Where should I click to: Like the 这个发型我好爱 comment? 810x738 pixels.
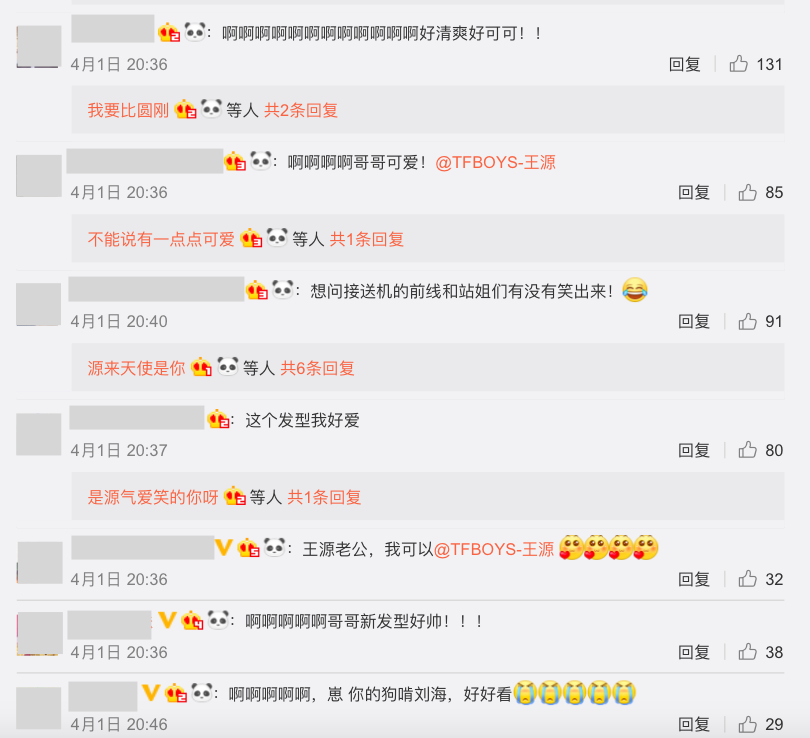coord(747,450)
